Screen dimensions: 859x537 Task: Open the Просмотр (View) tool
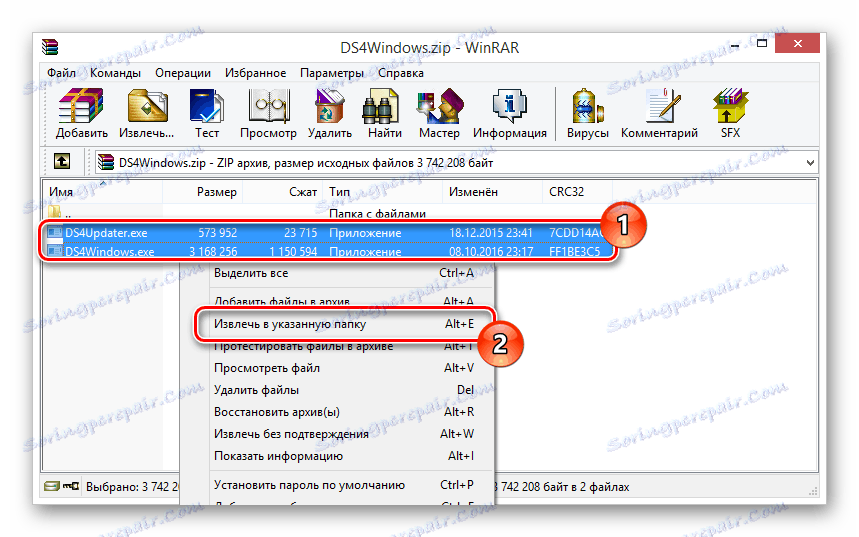[268, 113]
